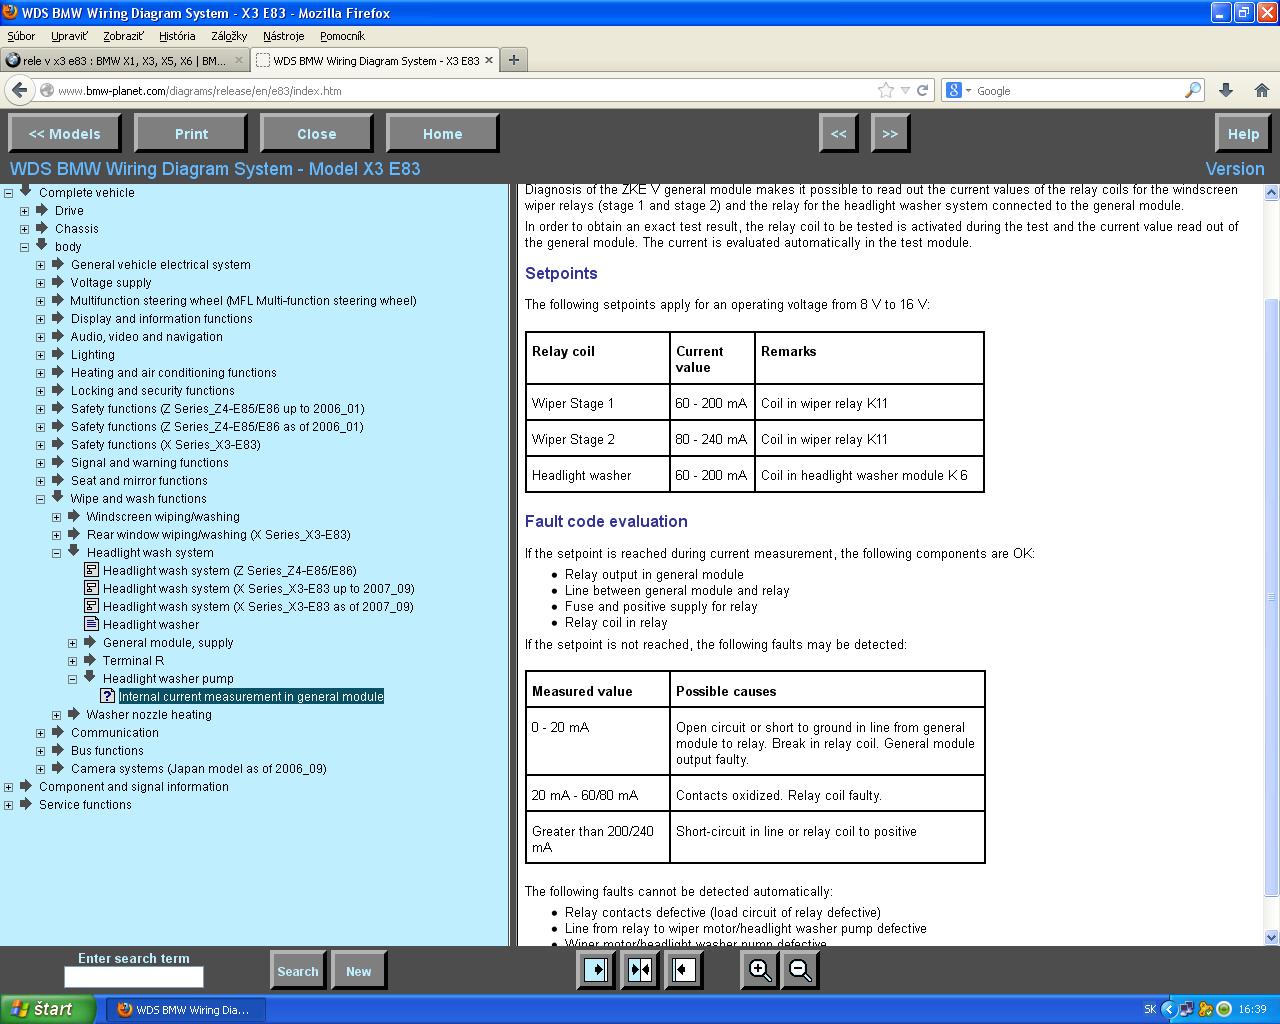Click the zoom in magnifier icon

[x=760, y=970]
